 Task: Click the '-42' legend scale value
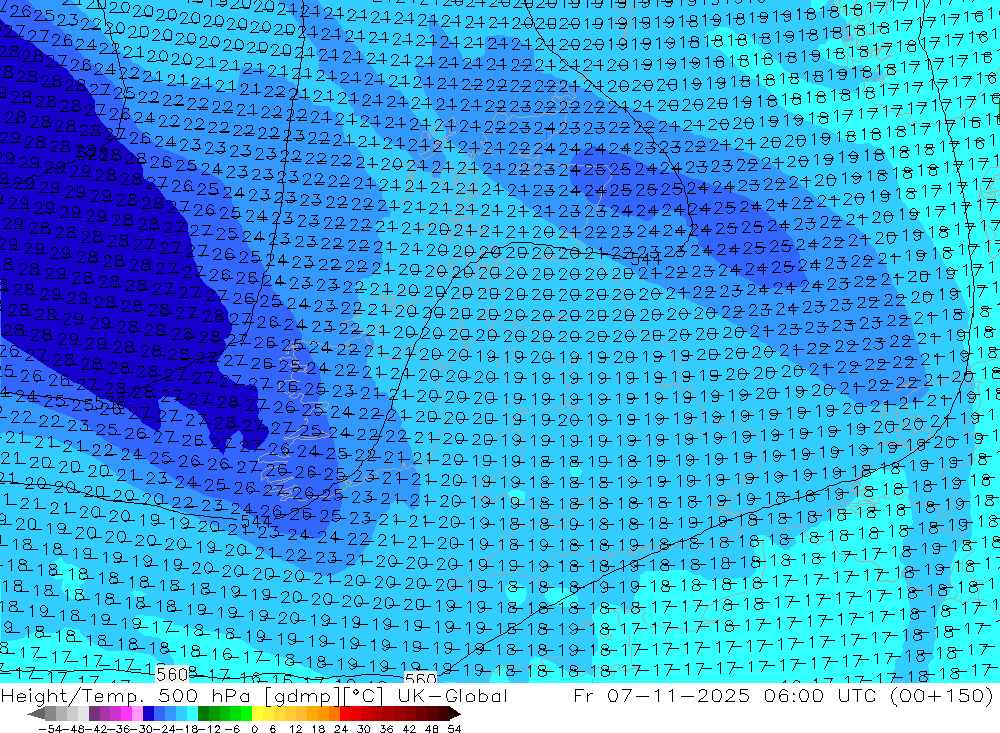[95, 729]
